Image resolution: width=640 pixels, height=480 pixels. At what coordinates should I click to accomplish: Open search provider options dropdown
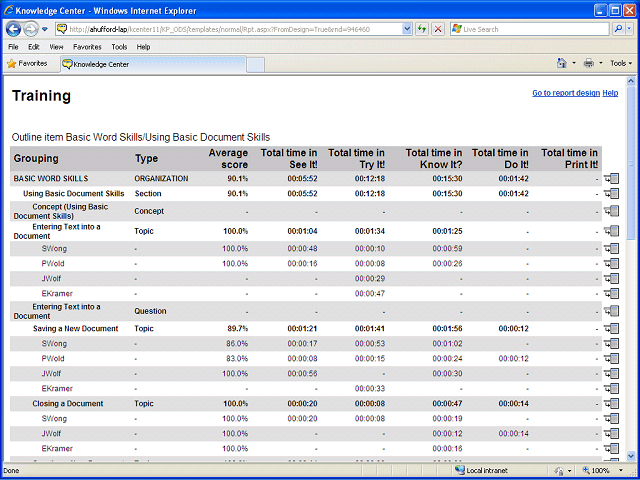[629, 29]
